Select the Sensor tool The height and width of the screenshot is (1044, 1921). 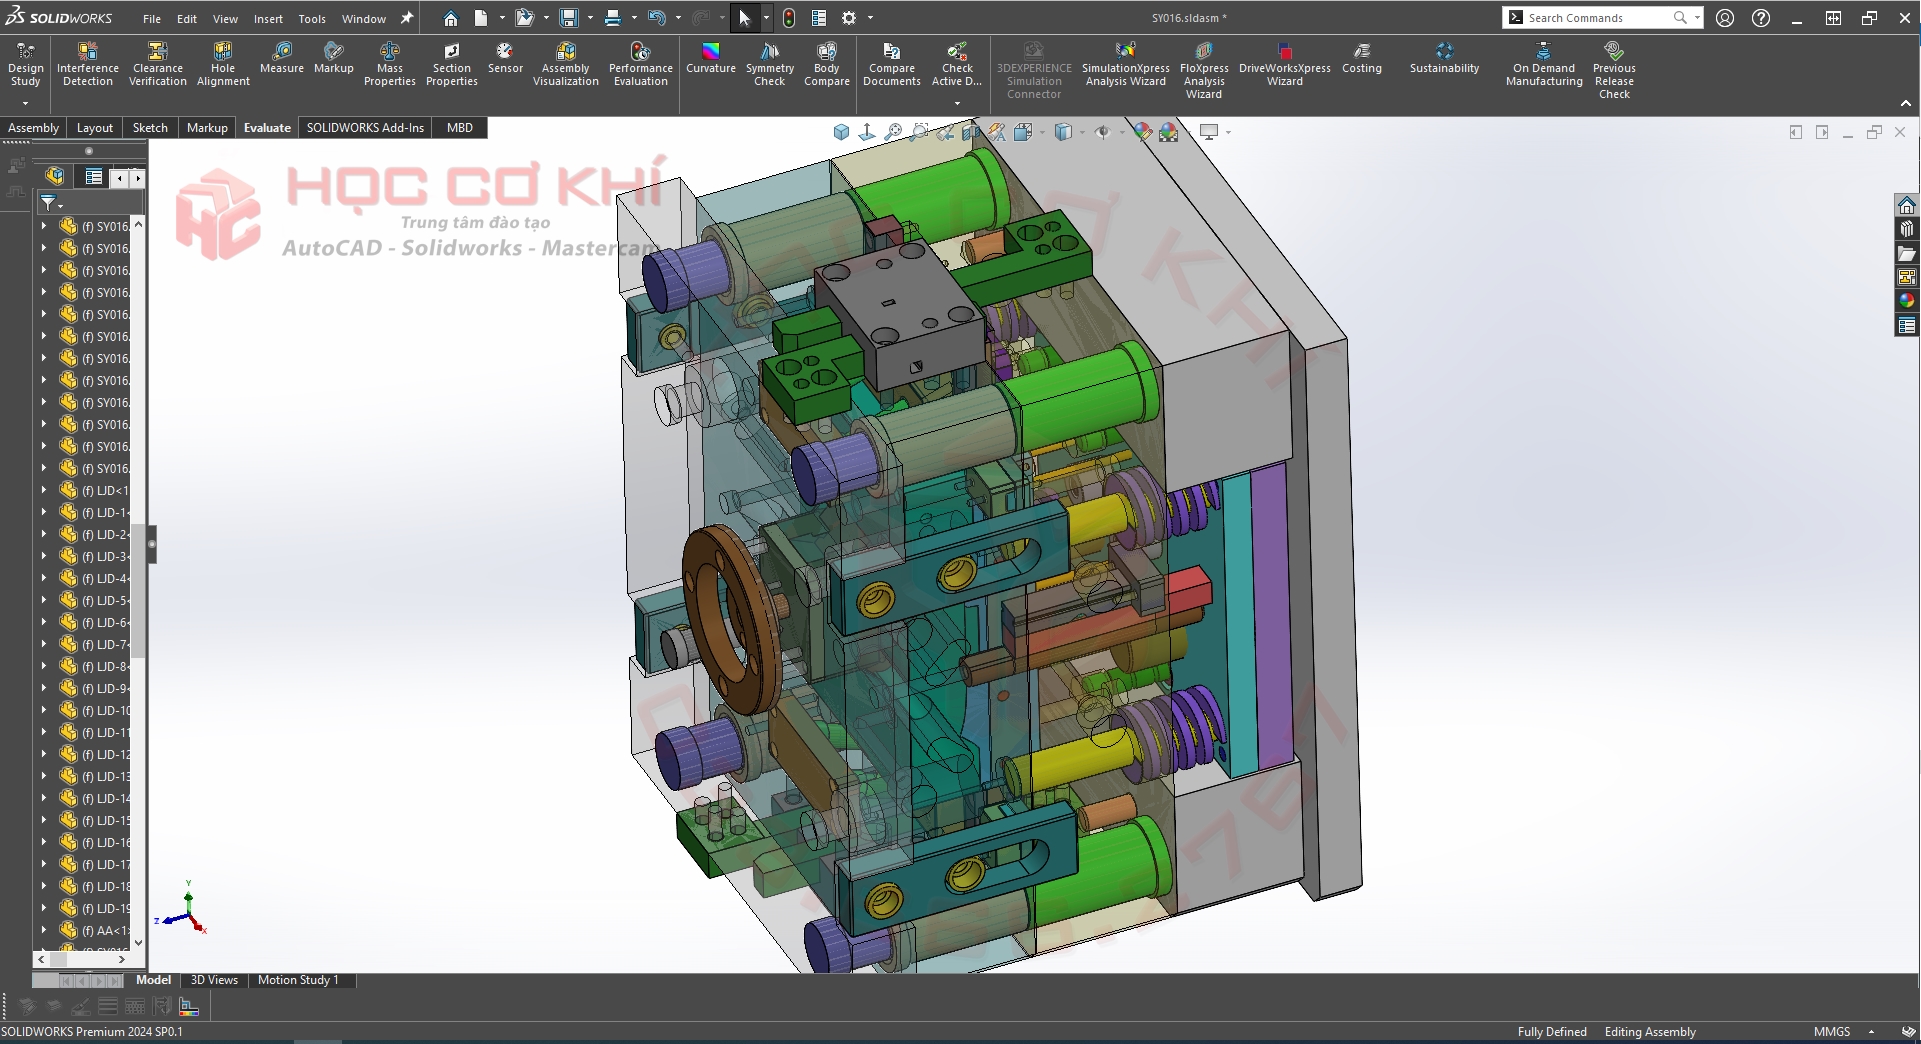coord(505,58)
